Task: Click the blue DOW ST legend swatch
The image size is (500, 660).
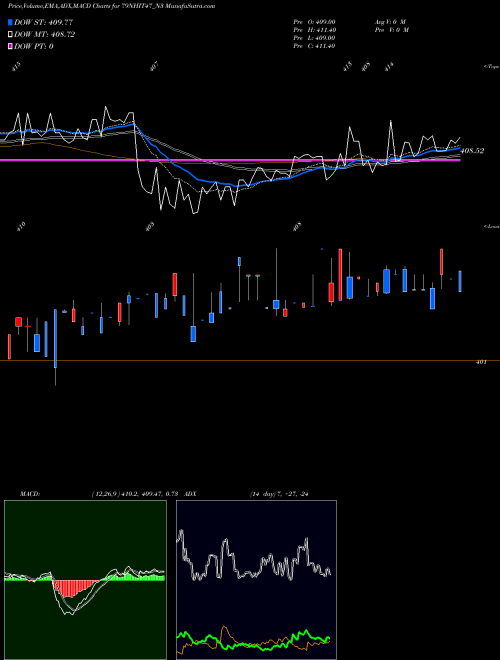Action: click(10, 22)
